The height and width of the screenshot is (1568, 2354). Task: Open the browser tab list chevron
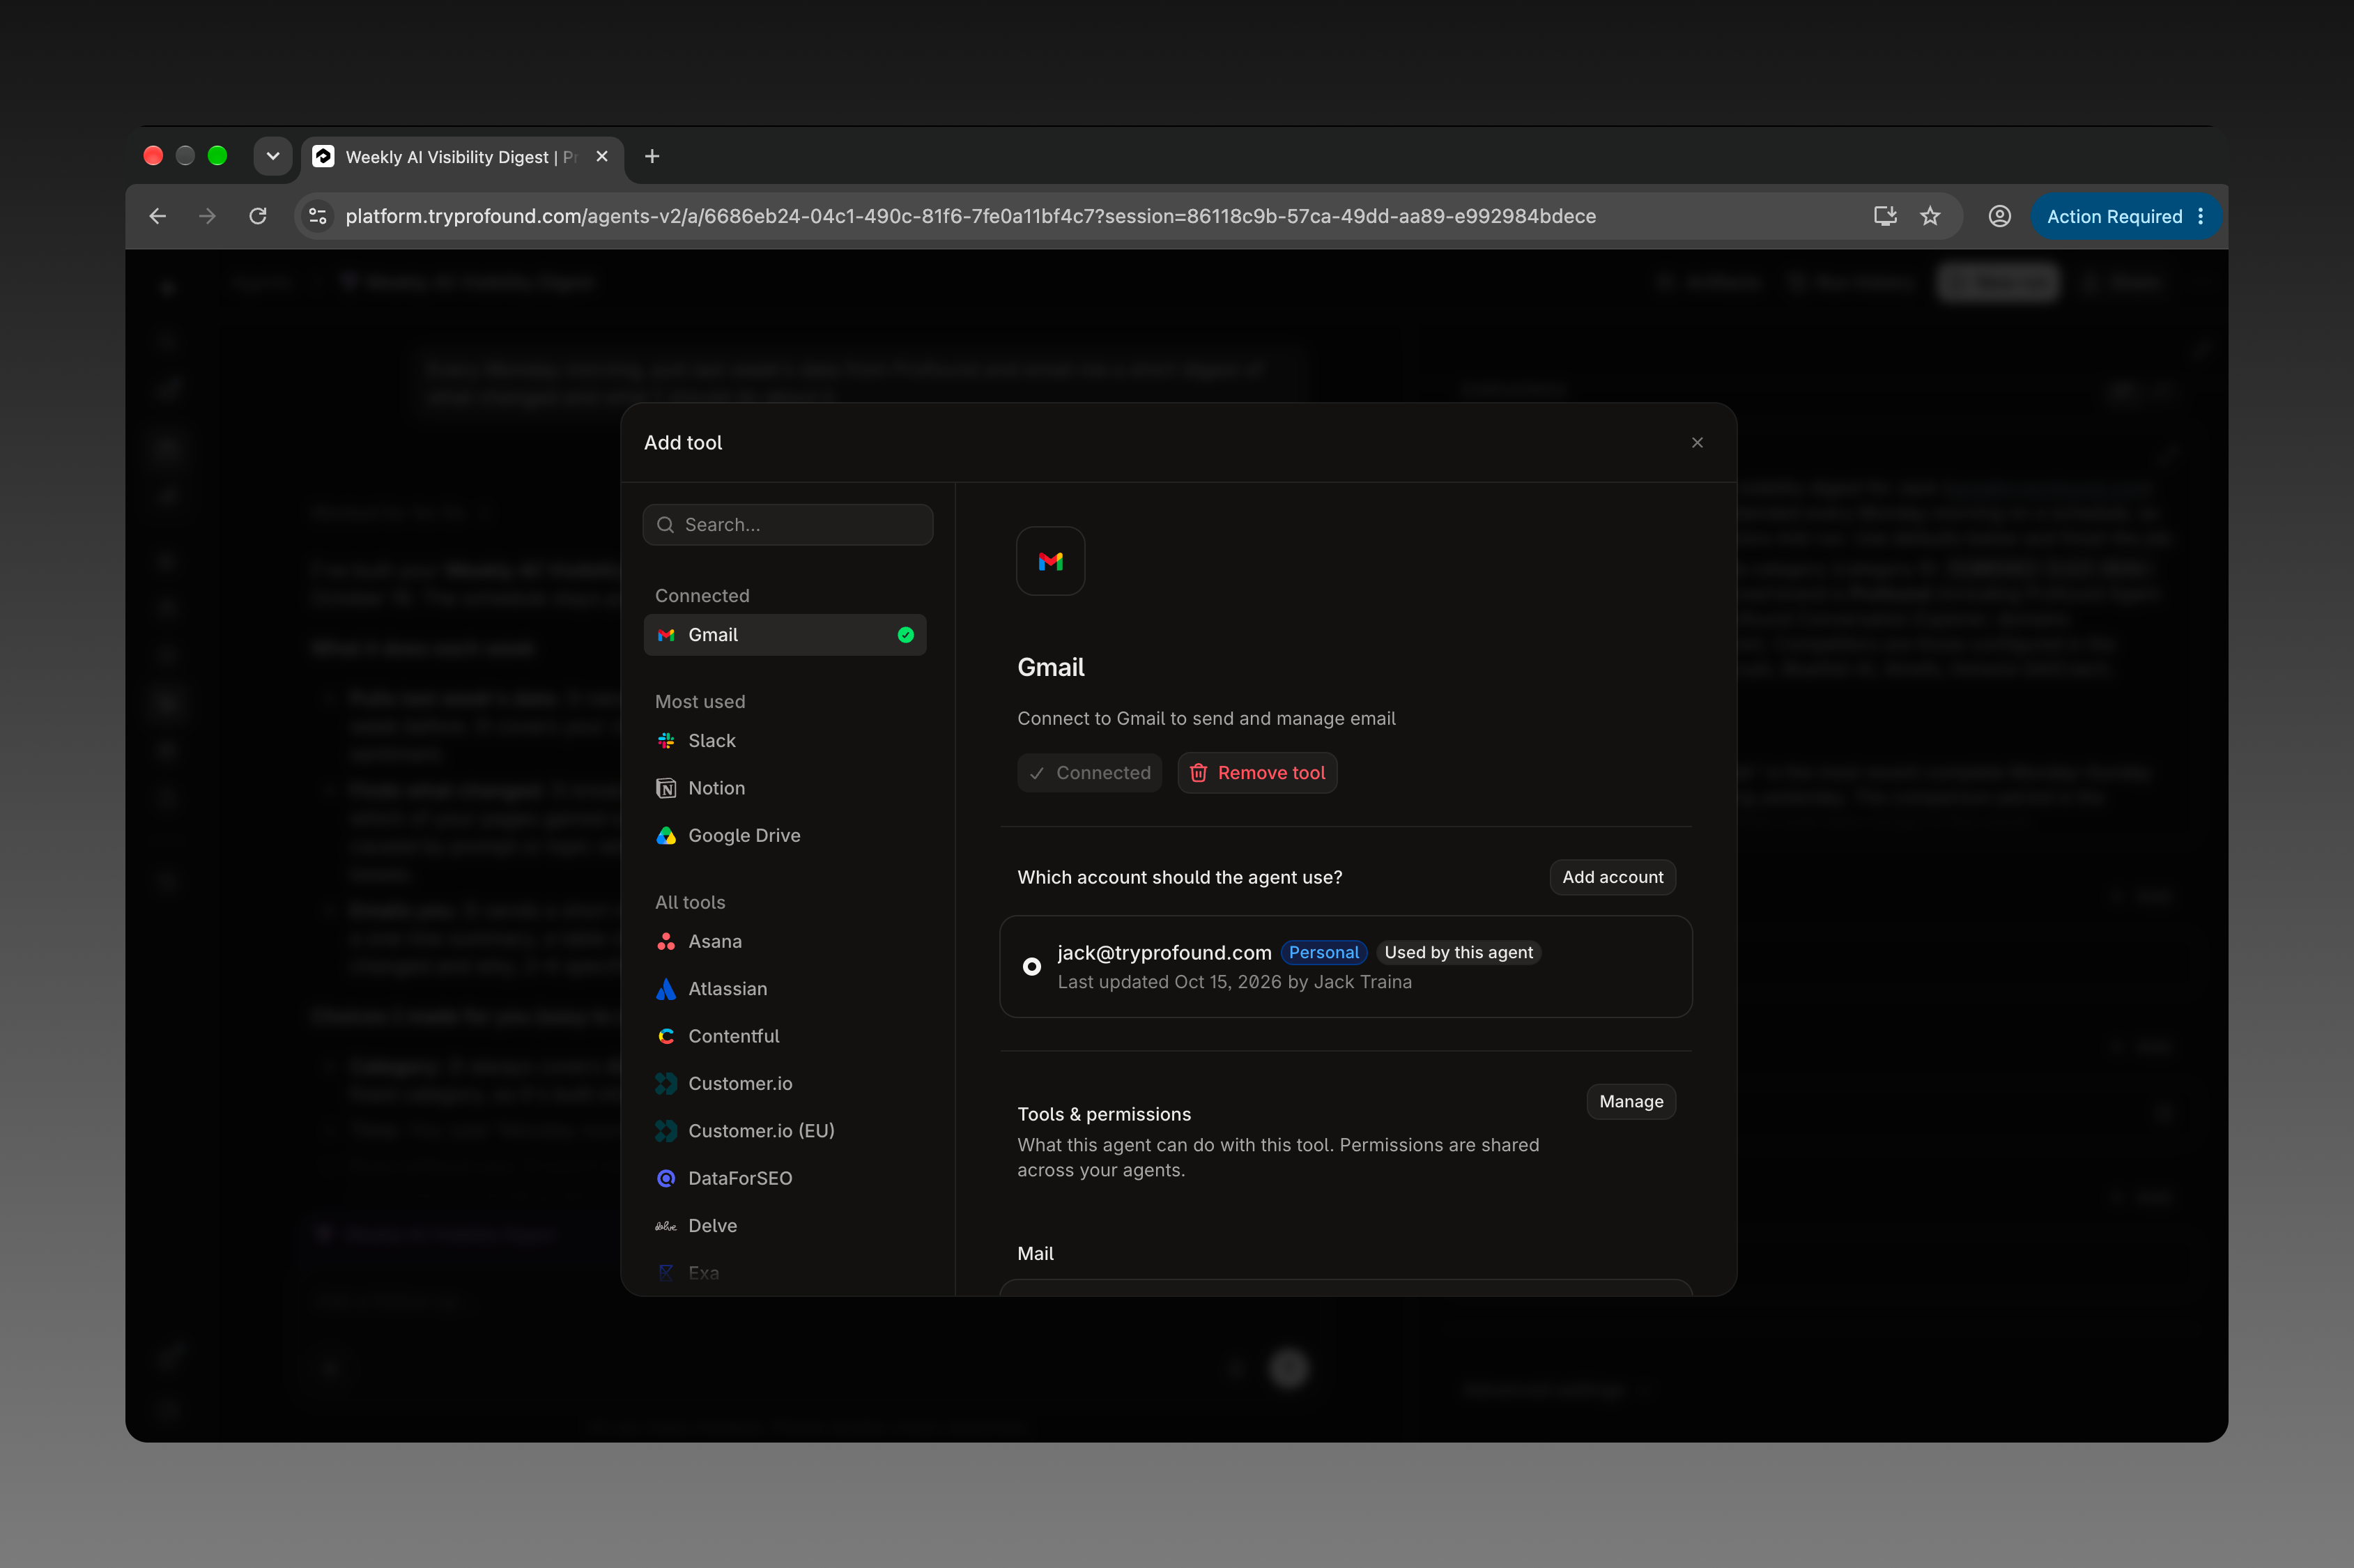(x=273, y=156)
